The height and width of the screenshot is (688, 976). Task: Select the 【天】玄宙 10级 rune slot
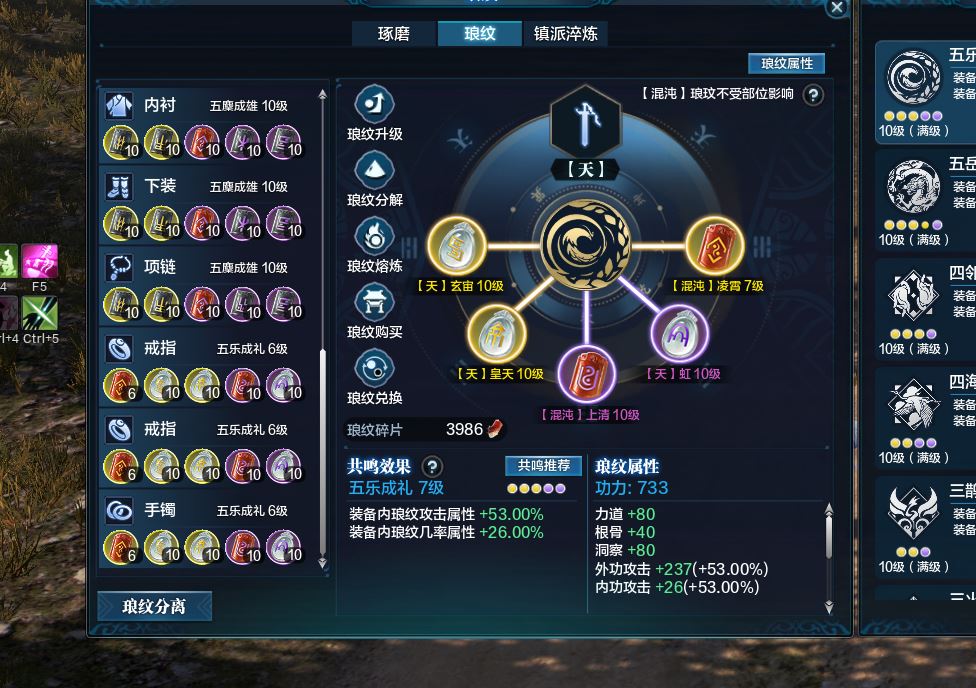pyautogui.click(x=458, y=246)
